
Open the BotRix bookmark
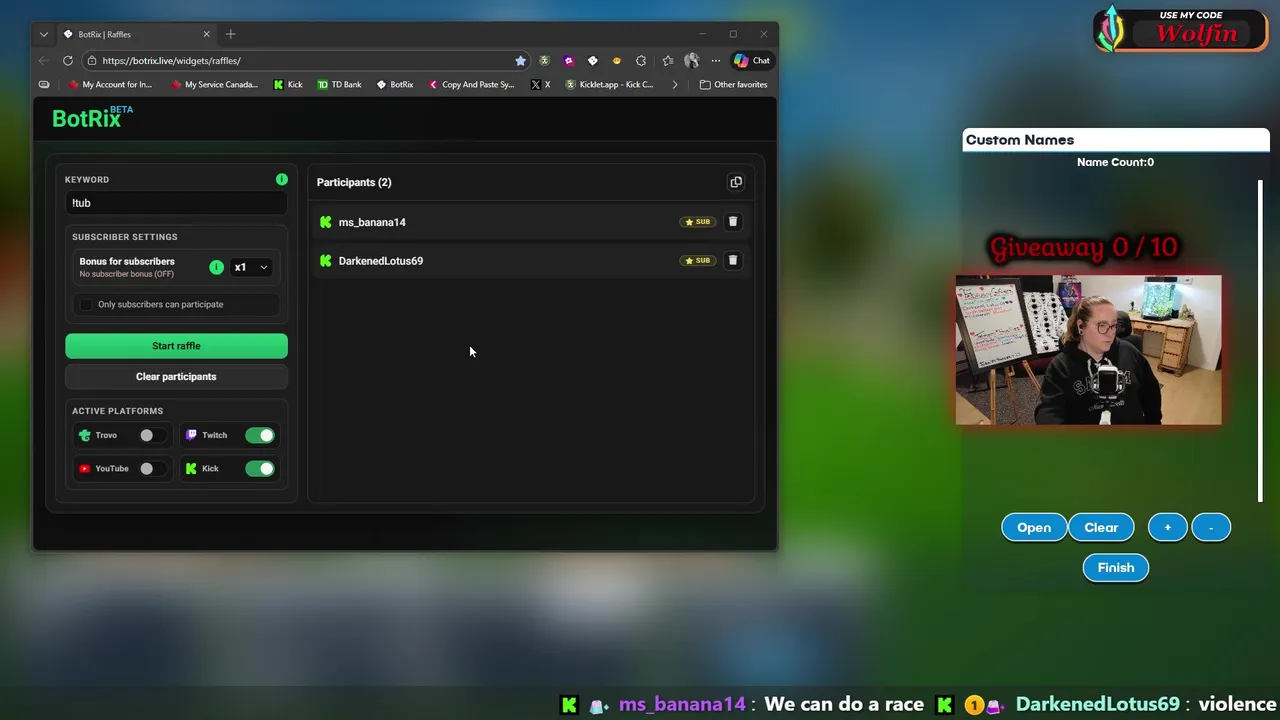pos(395,84)
